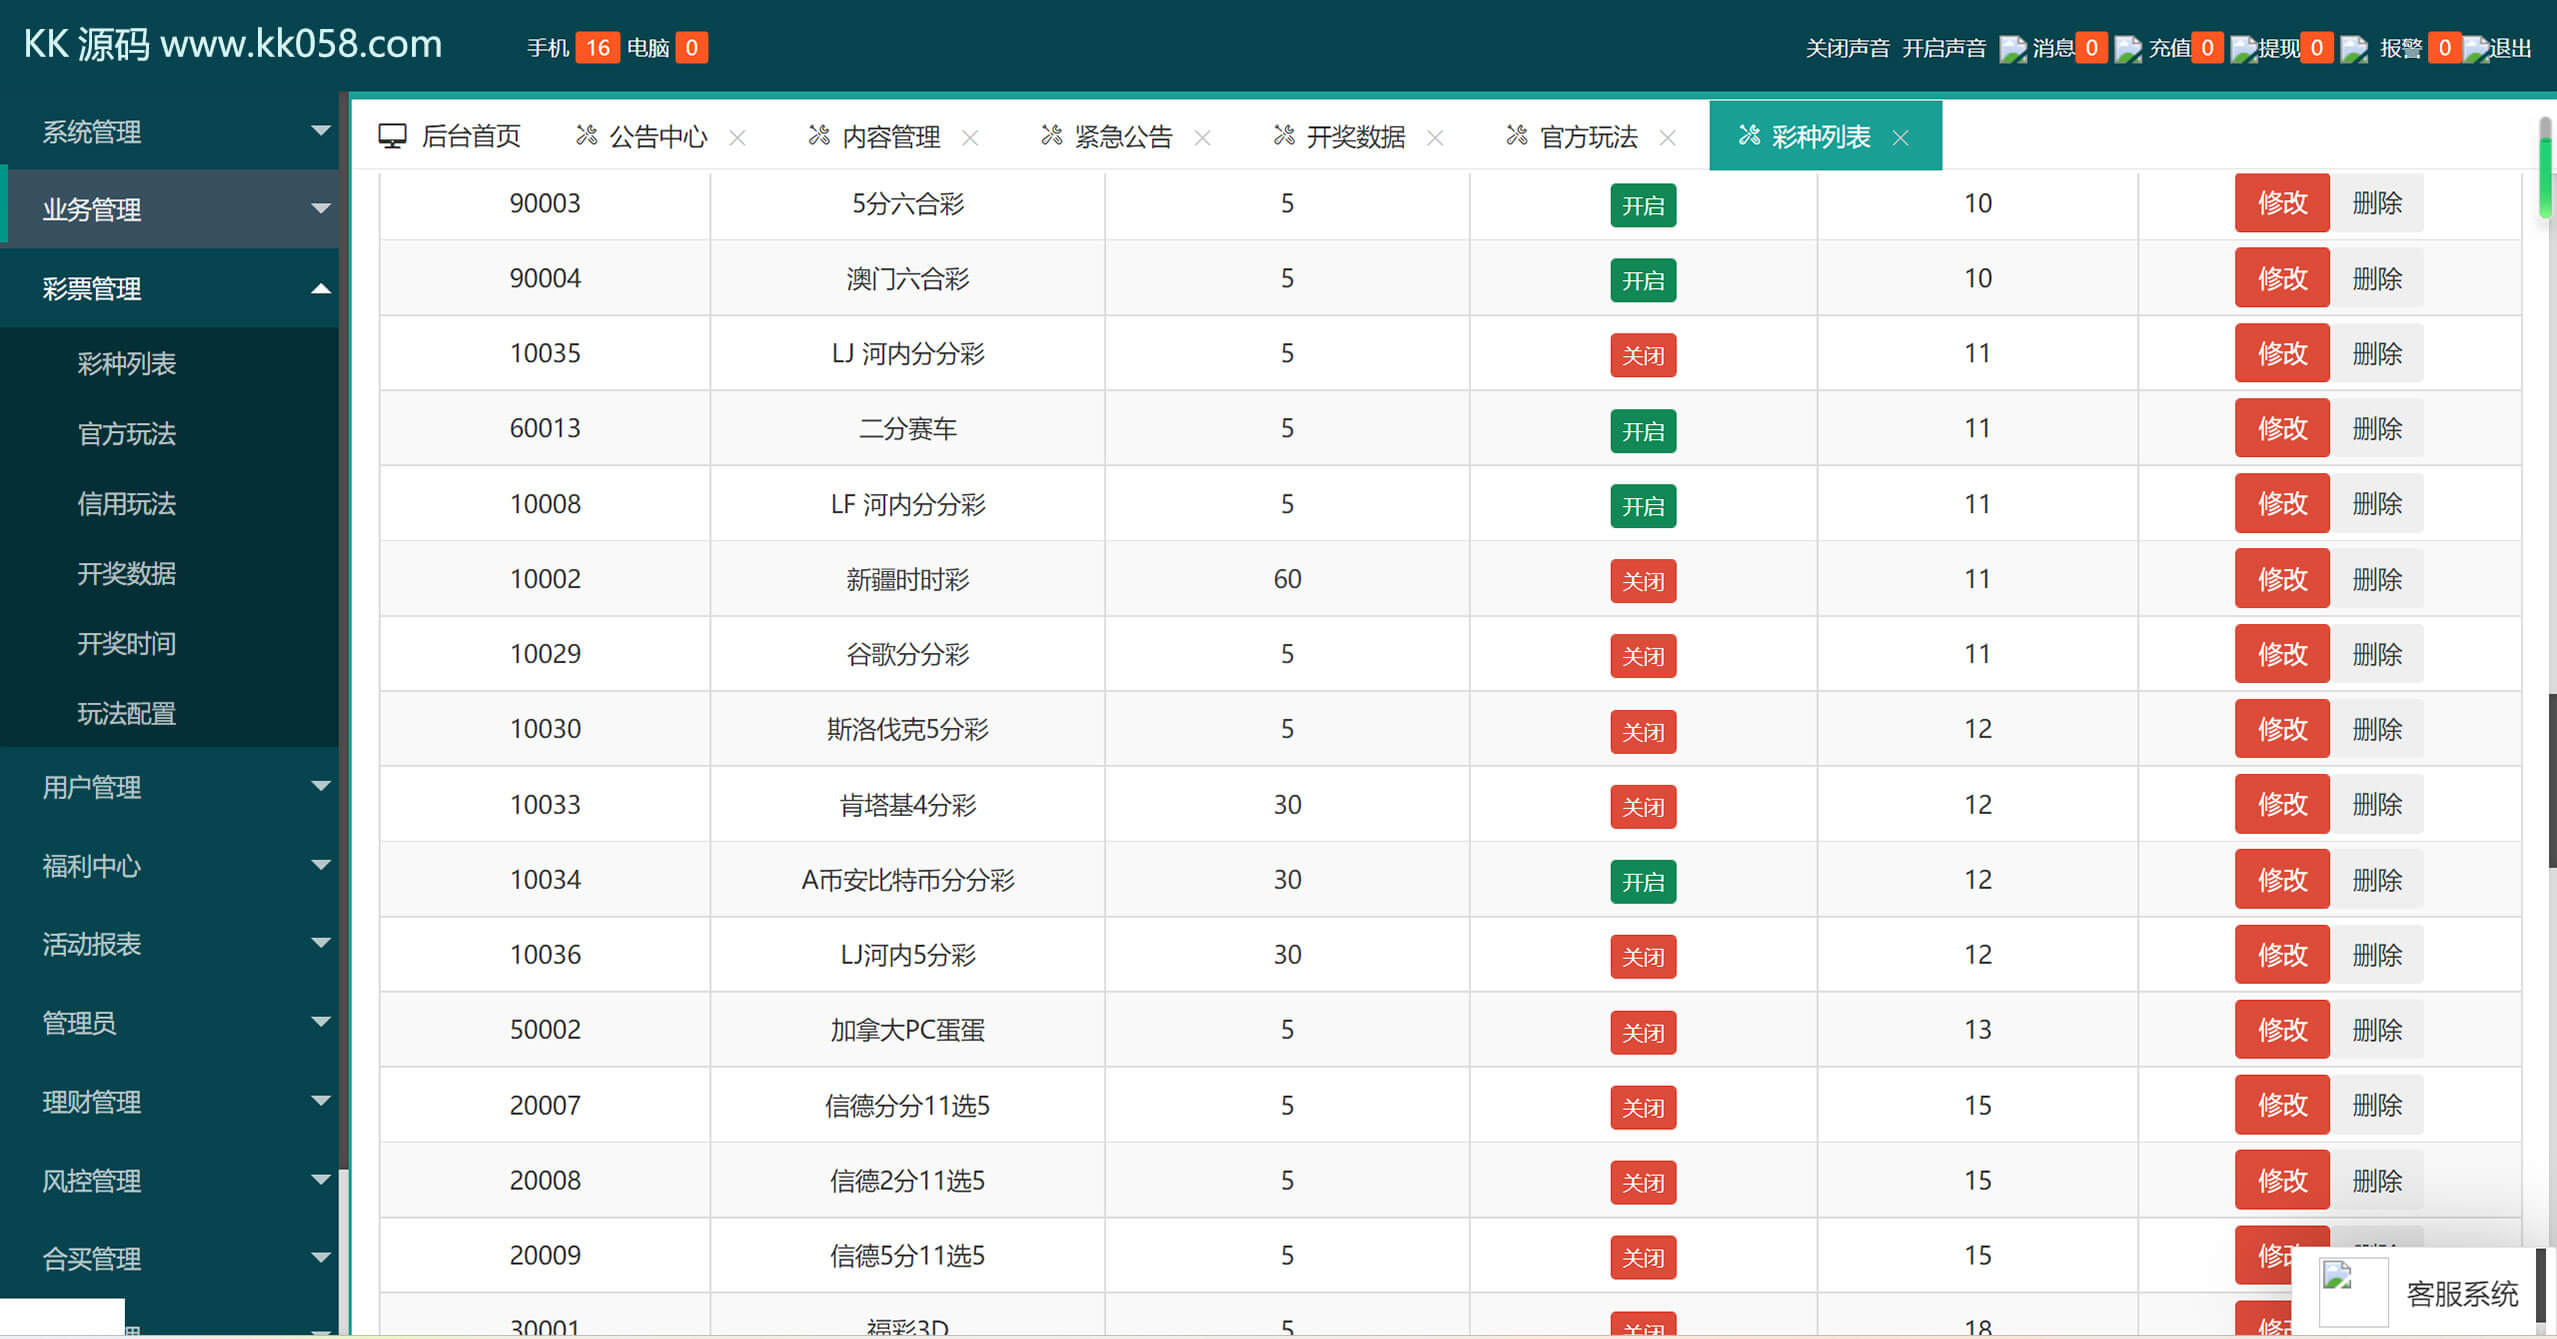
Task: Expand the 理财管理 sidebar menu
Action: [170, 1101]
